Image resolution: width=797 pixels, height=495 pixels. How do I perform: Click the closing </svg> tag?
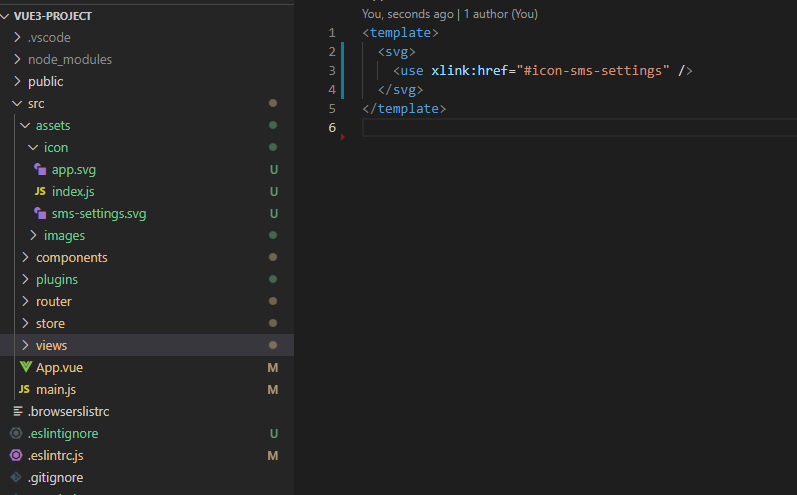click(400, 90)
